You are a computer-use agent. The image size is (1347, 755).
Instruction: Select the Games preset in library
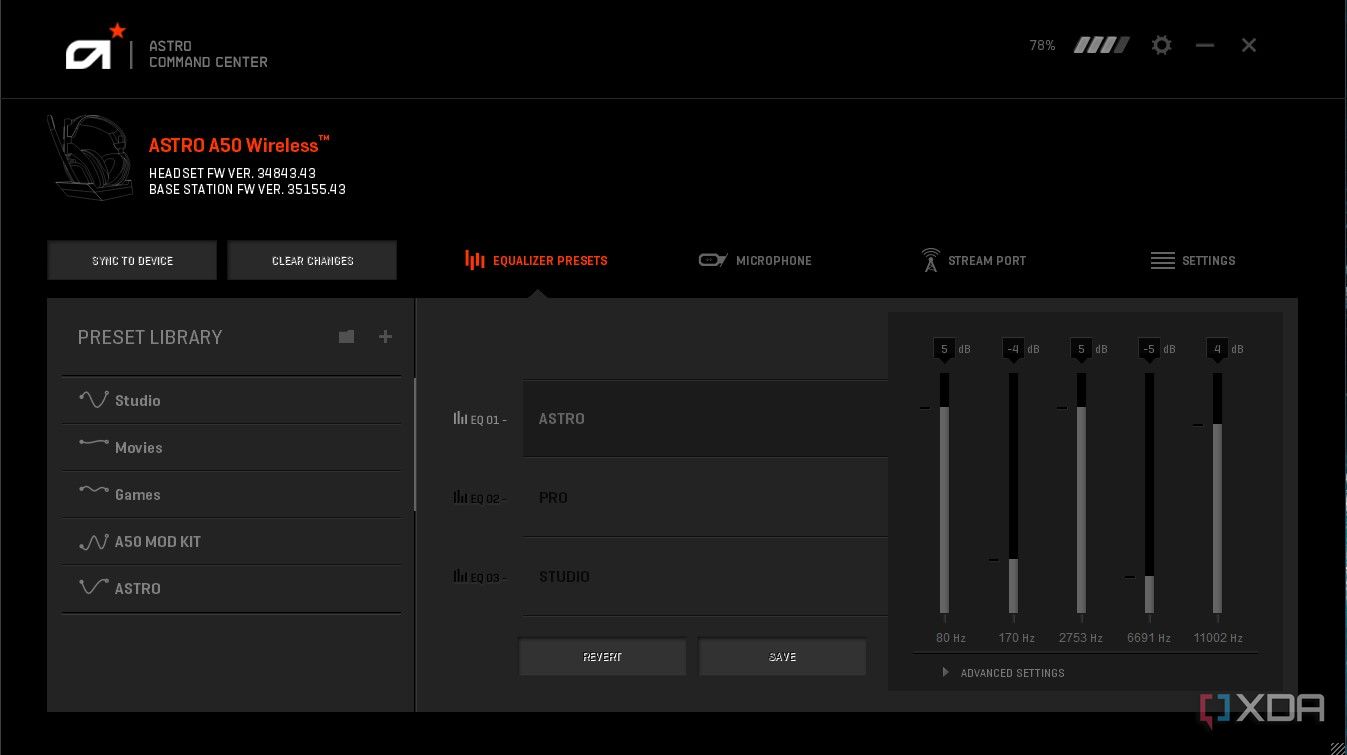coord(231,494)
